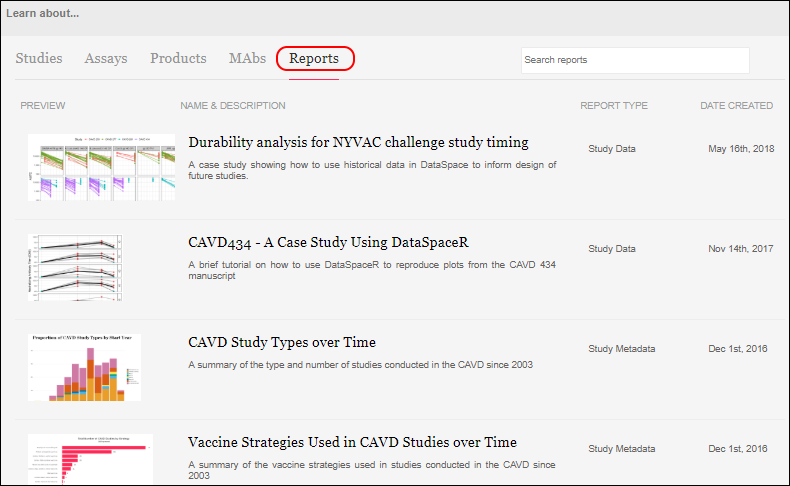Select the Reports tab

pyautogui.click(x=314, y=58)
